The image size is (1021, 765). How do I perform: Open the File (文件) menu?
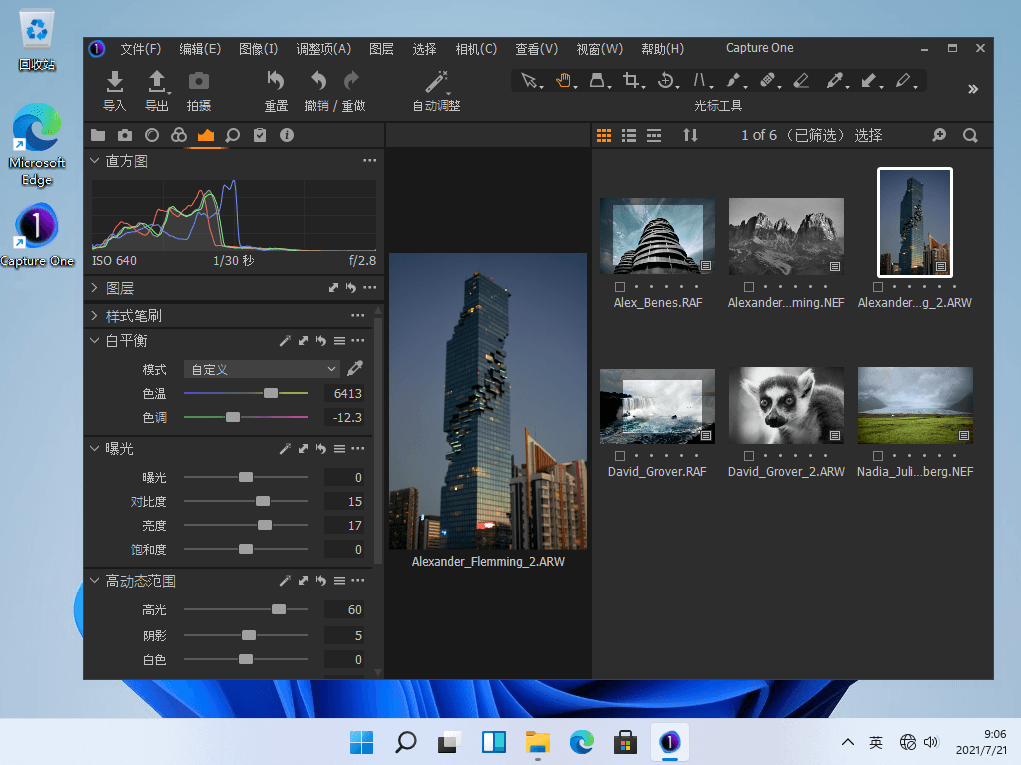point(141,49)
